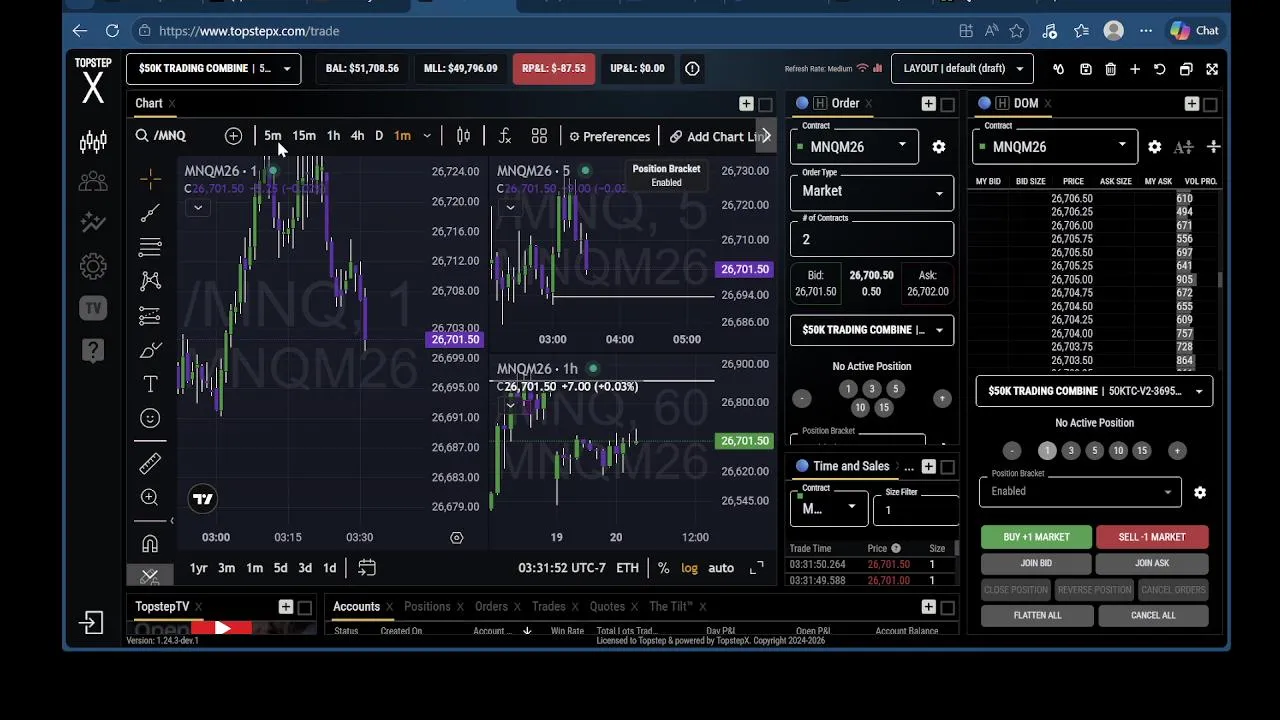The width and height of the screenshot is (1280, 720).
Task: Click the undo layout reset arrow icon
Action: coord(1159,69)
